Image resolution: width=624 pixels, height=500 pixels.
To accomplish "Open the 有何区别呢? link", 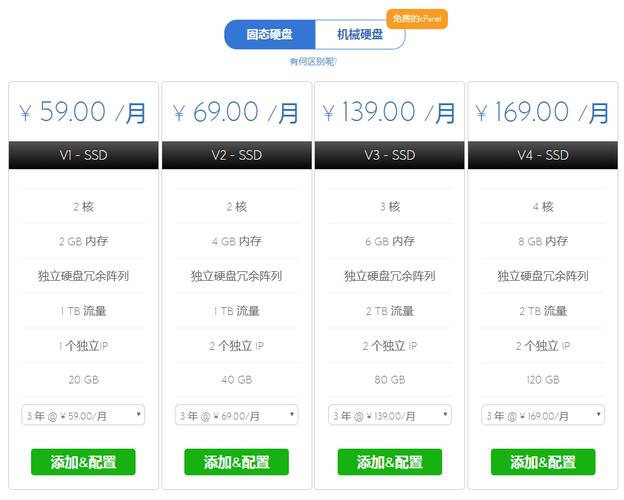I will [313, 62].
